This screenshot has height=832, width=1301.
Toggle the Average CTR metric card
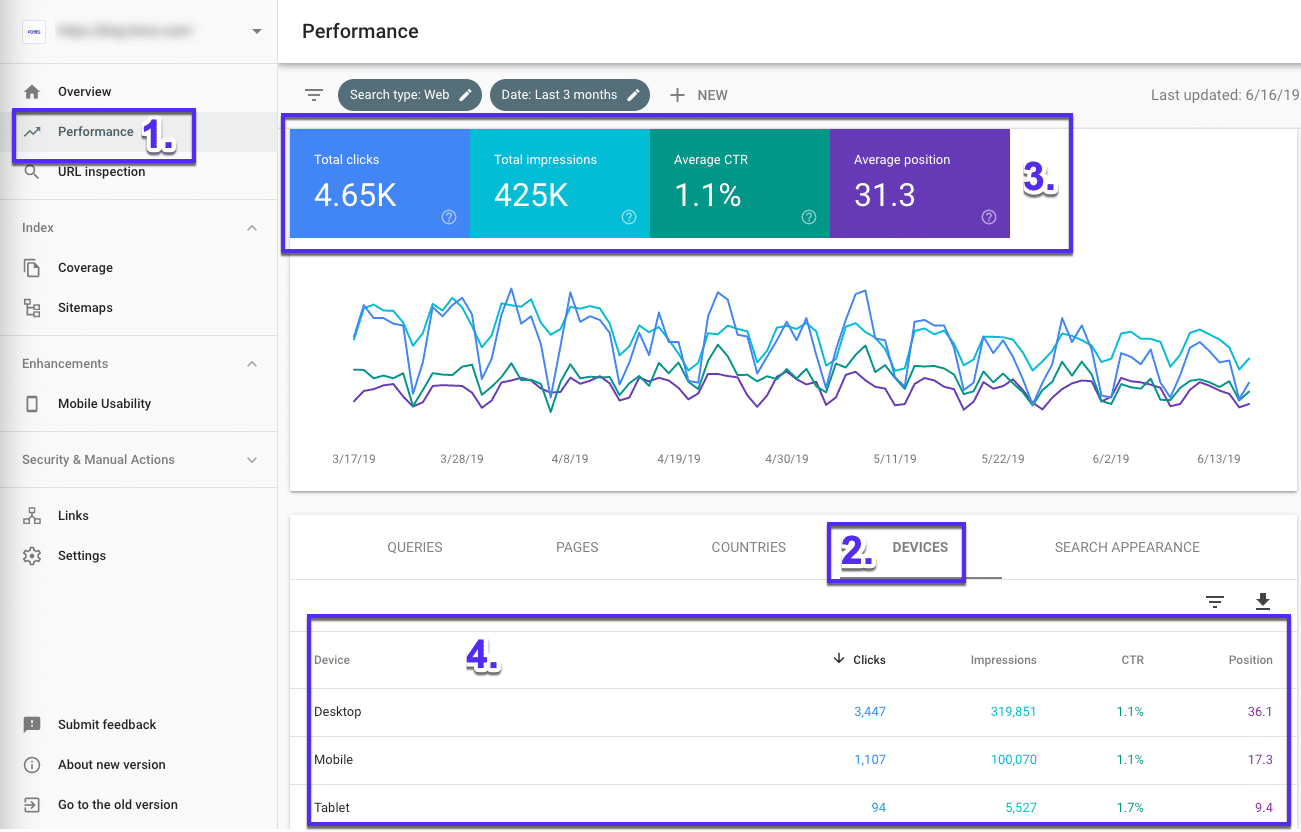coord(740,183)
